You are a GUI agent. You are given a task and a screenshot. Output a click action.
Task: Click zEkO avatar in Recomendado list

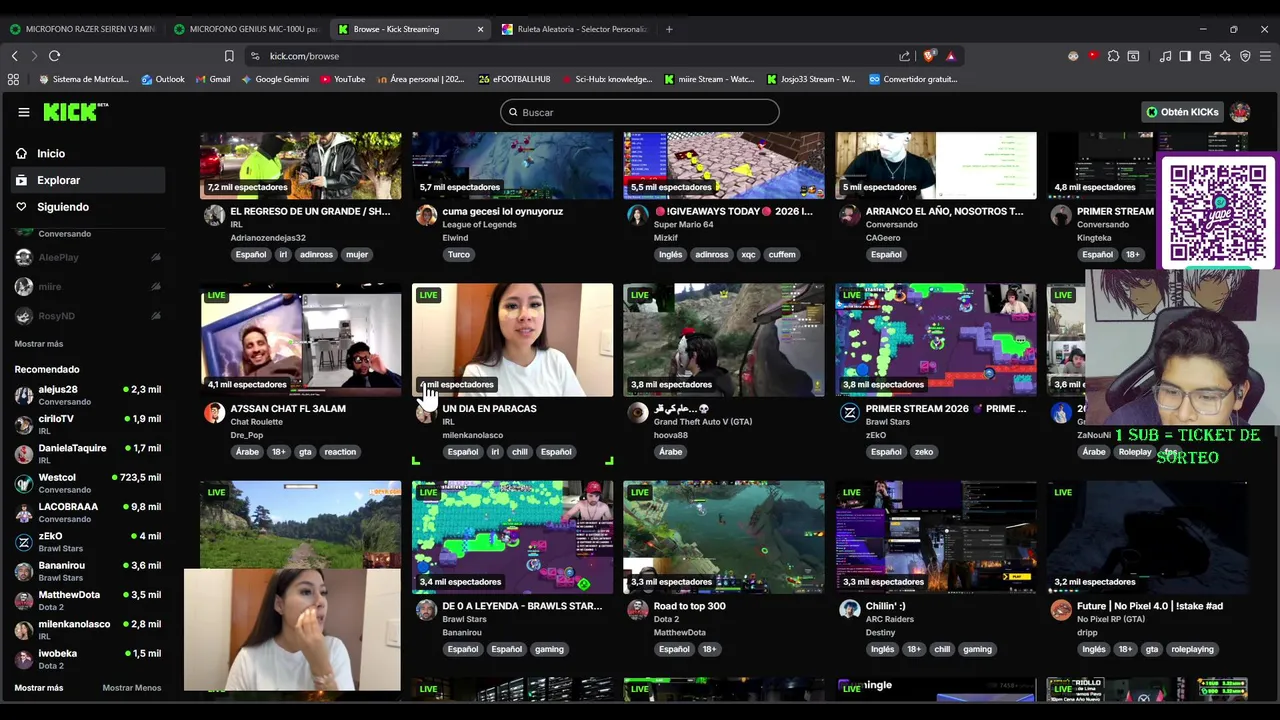point(24,542)
